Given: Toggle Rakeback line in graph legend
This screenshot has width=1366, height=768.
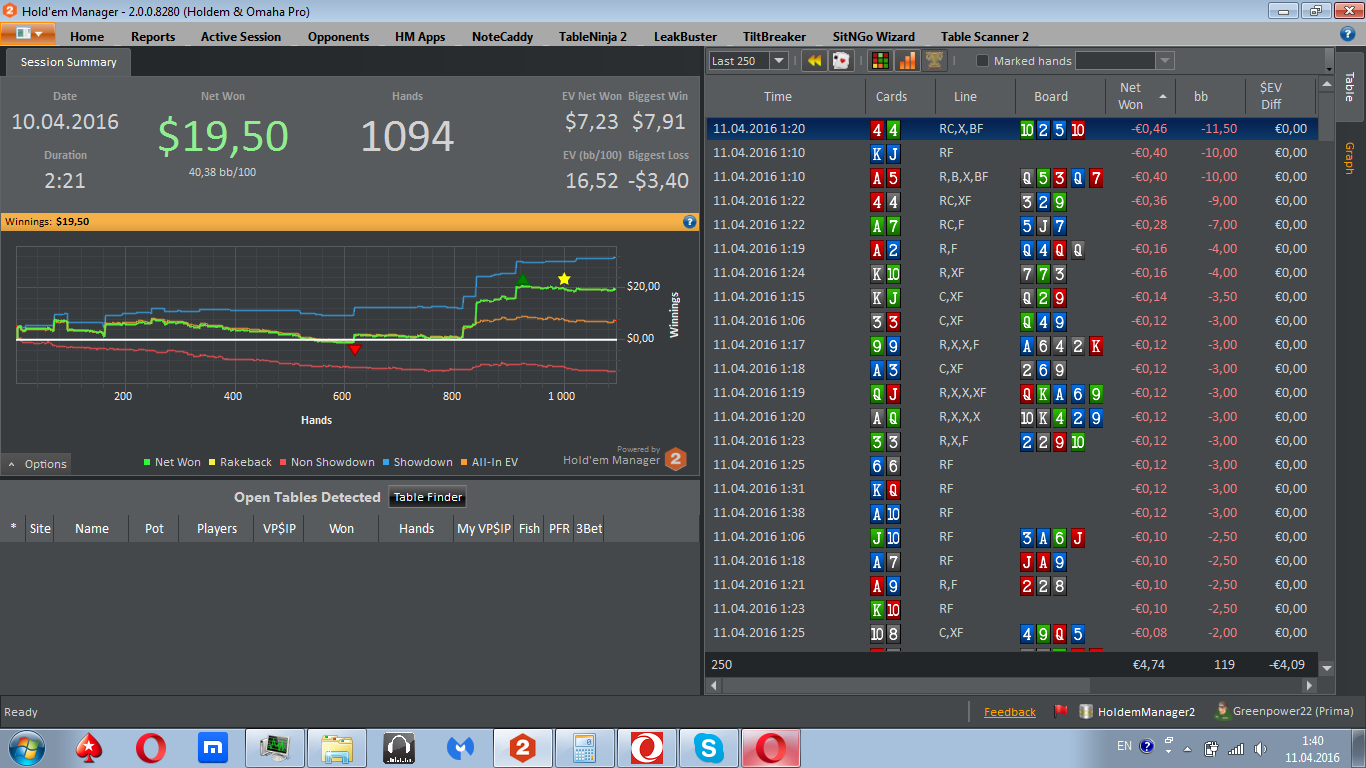Looking at the screenshot, I should coord(240,462).
